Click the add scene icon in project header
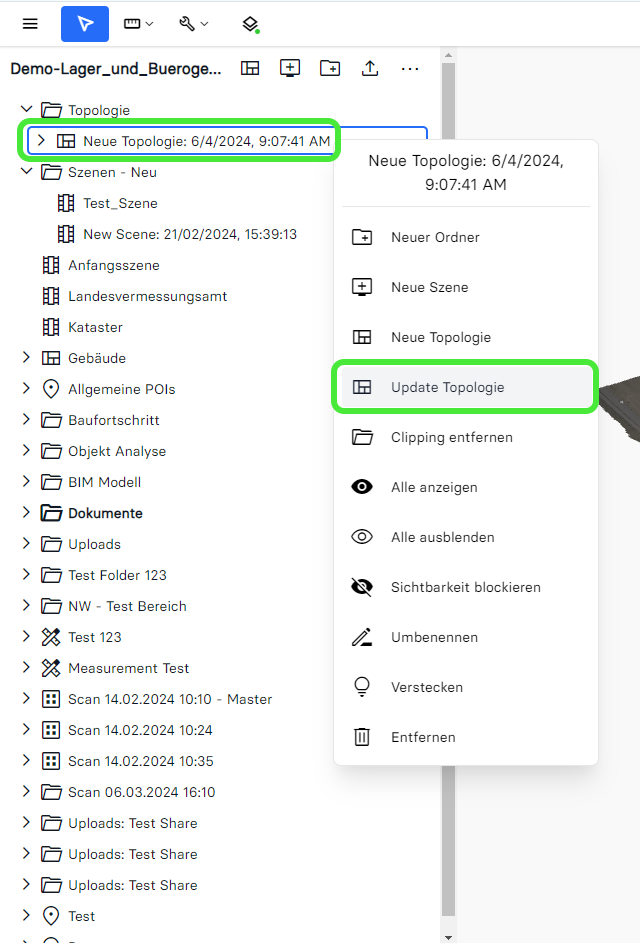The width and height of the screenshot is (640, 943). point(290,68)
